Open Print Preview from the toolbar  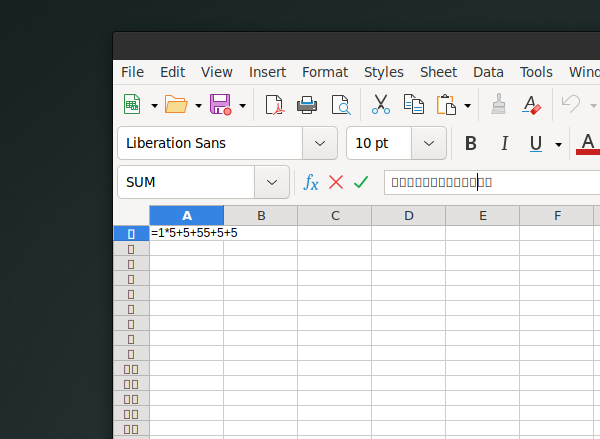click(x=341, y=104)
